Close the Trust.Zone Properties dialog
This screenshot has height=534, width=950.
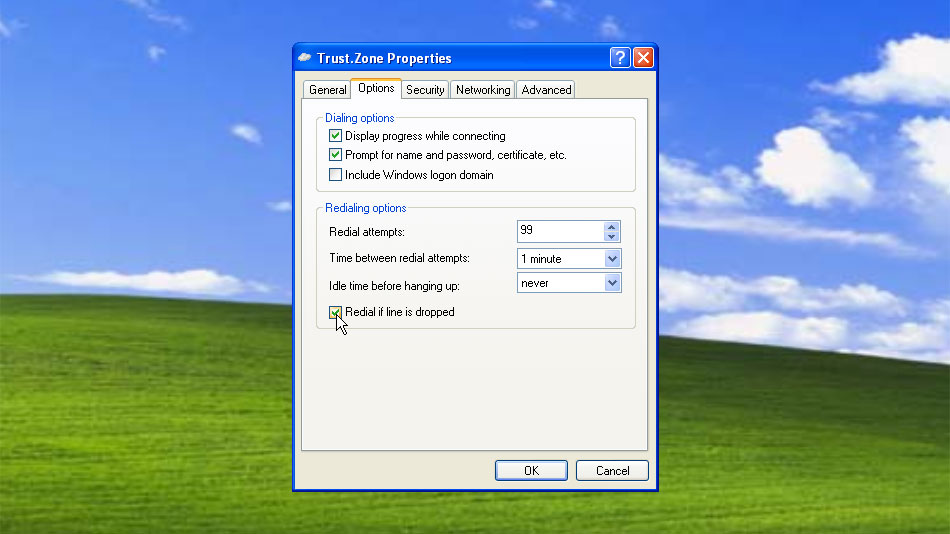click(643, 58)
